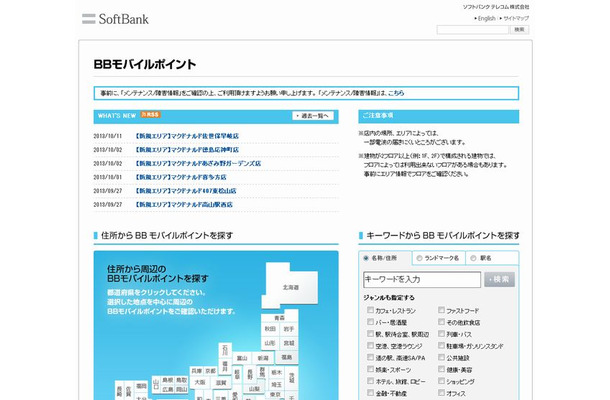Select 京都 prefecture on the map
Screen dimensions: 610x400
[x=210, y=371]
